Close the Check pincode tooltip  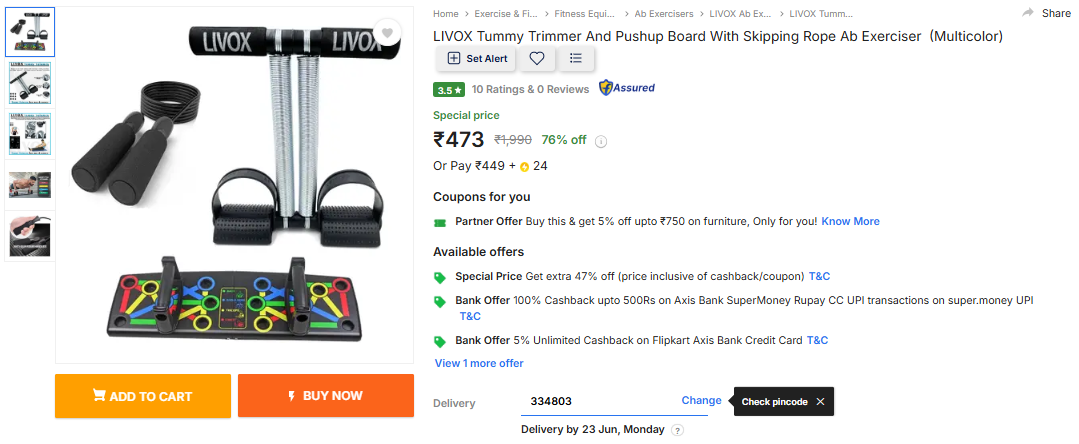[x=820, y=402]
